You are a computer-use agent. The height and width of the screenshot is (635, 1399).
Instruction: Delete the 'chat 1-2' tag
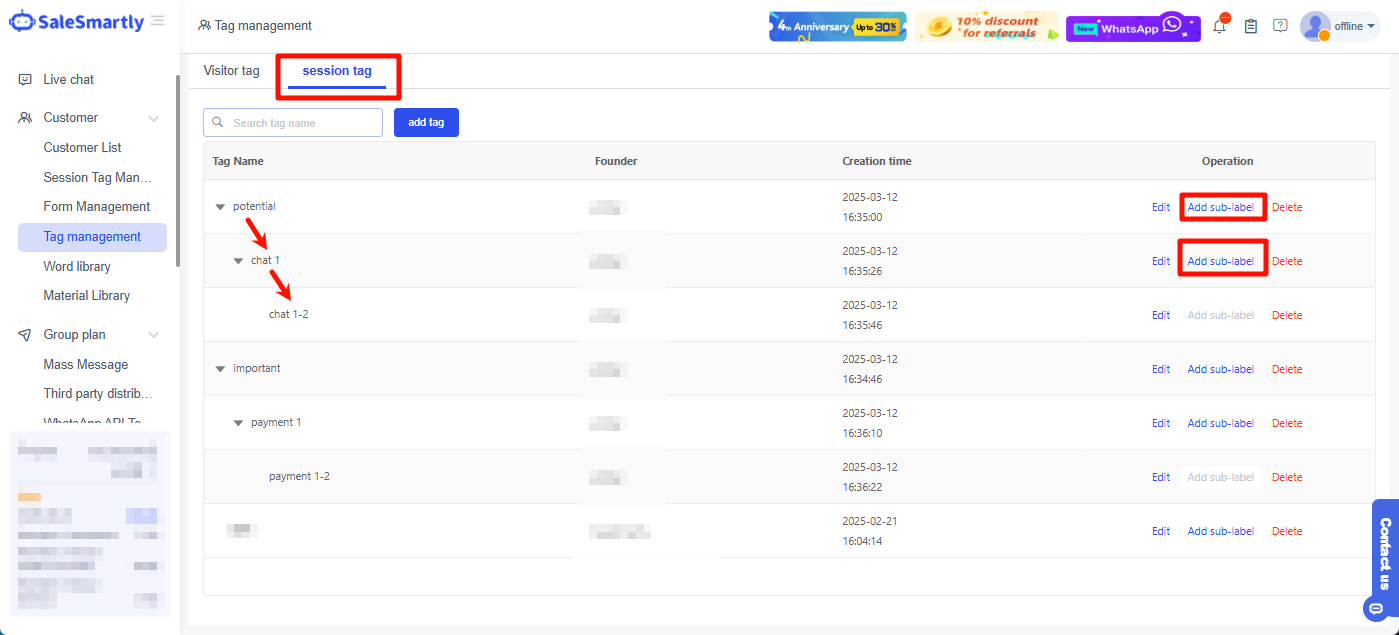point(1286,315)
